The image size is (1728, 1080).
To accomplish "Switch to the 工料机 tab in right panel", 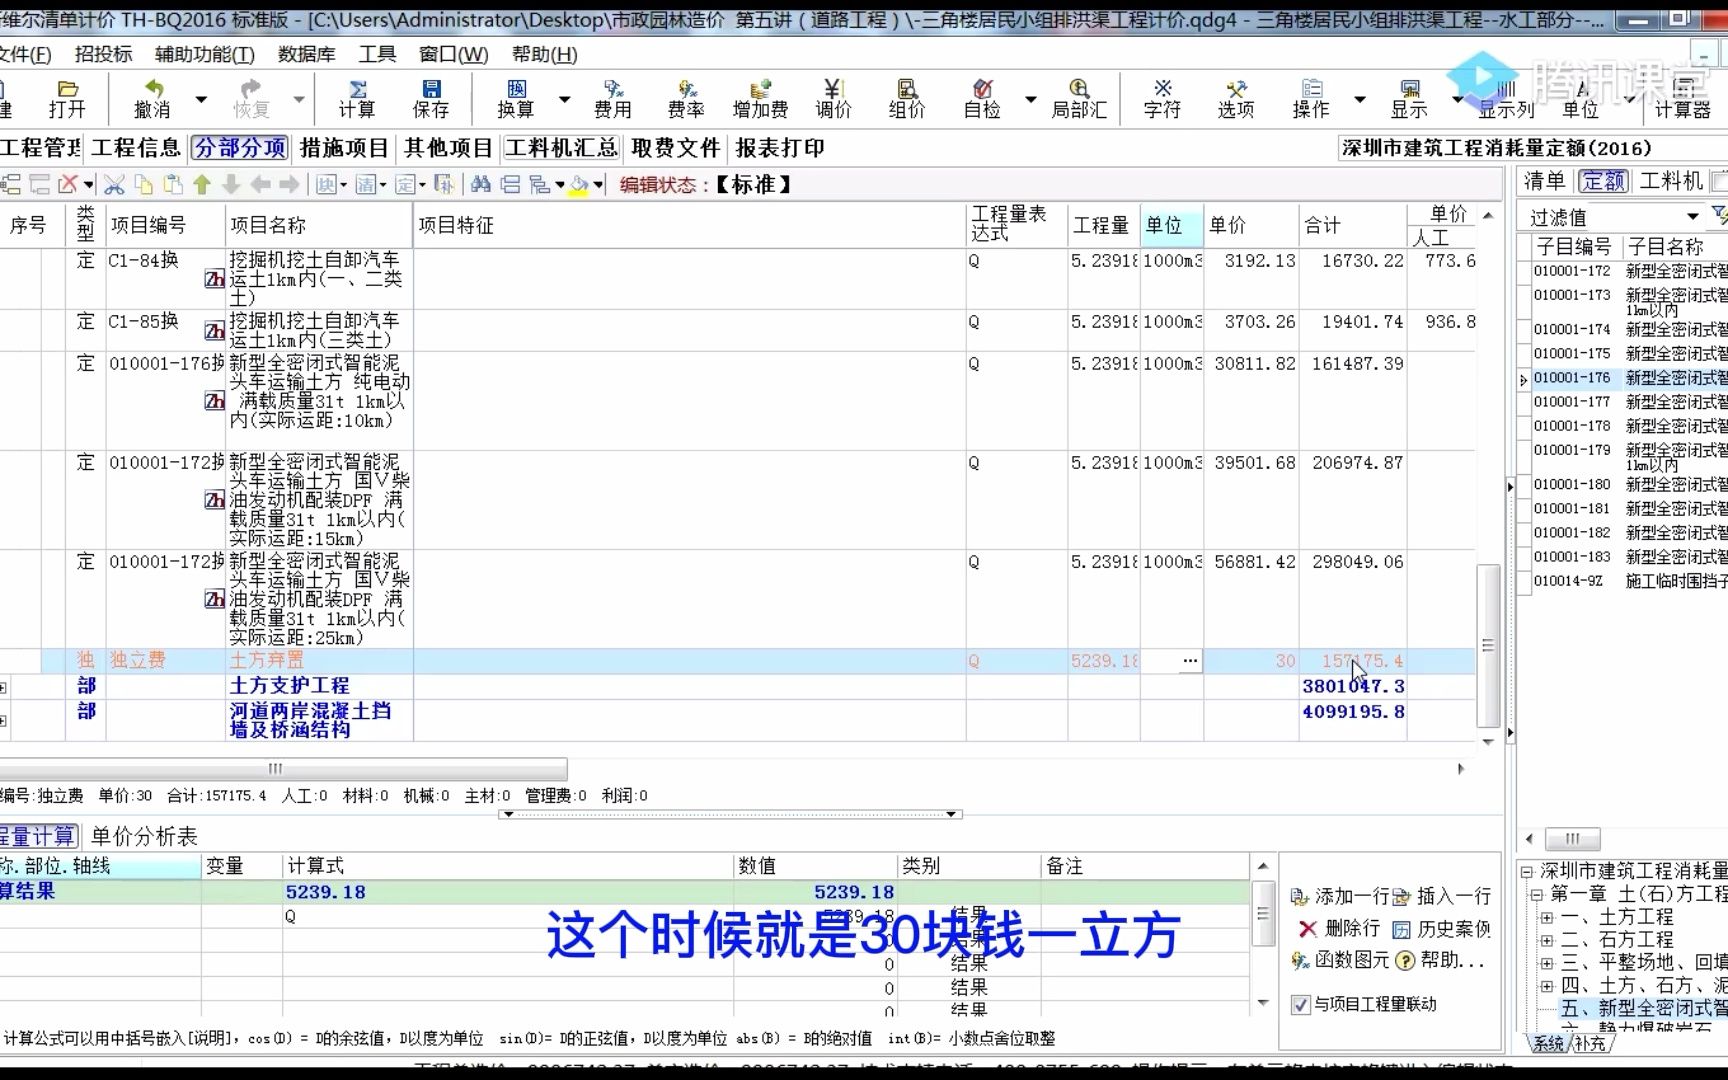I will pos(1671,181).
